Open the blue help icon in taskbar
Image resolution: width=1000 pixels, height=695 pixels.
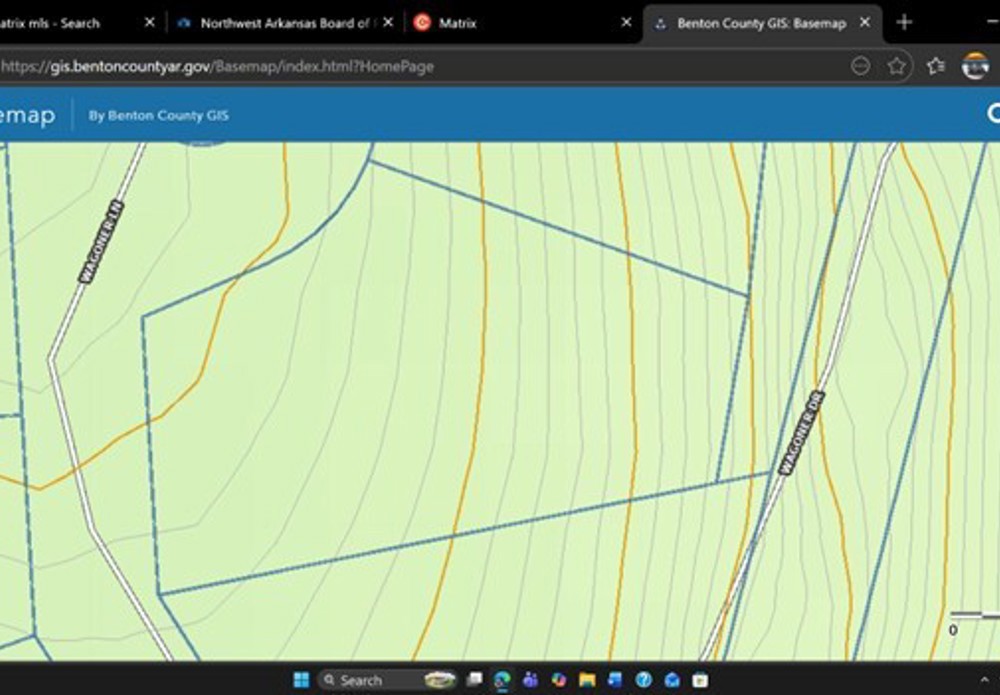click(x=644, y=680)
